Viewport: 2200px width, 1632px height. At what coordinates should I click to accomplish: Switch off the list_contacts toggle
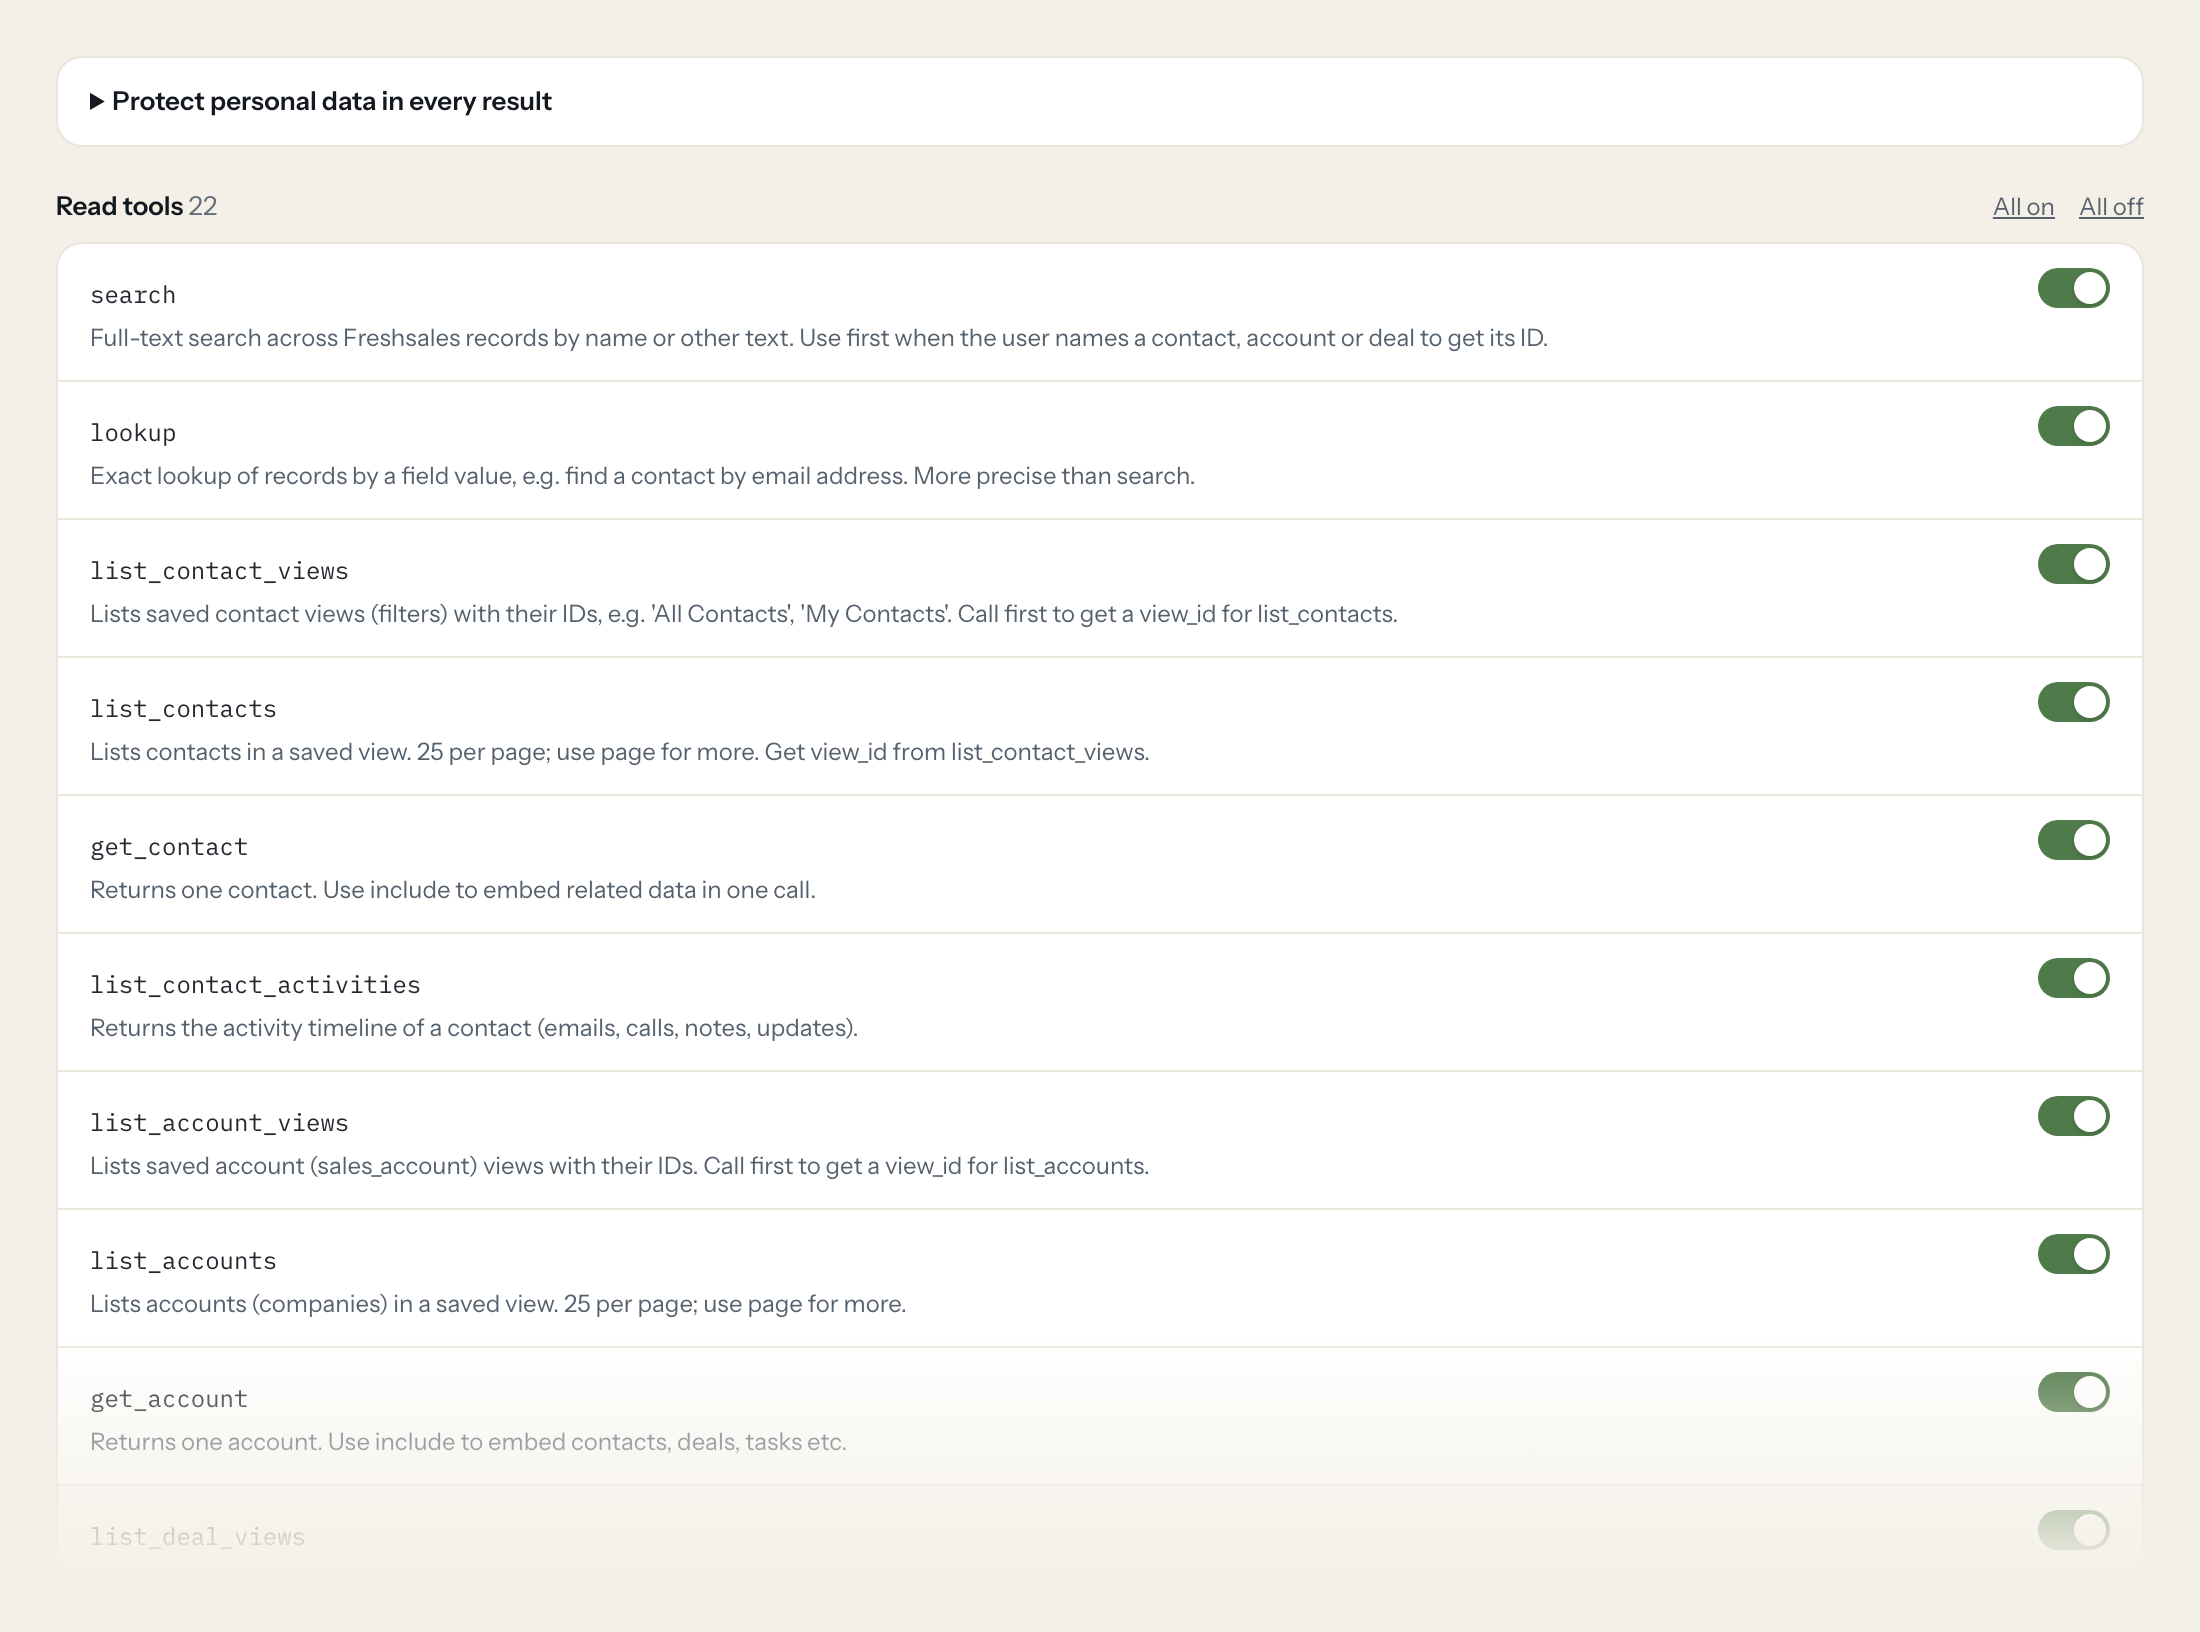2073,702
